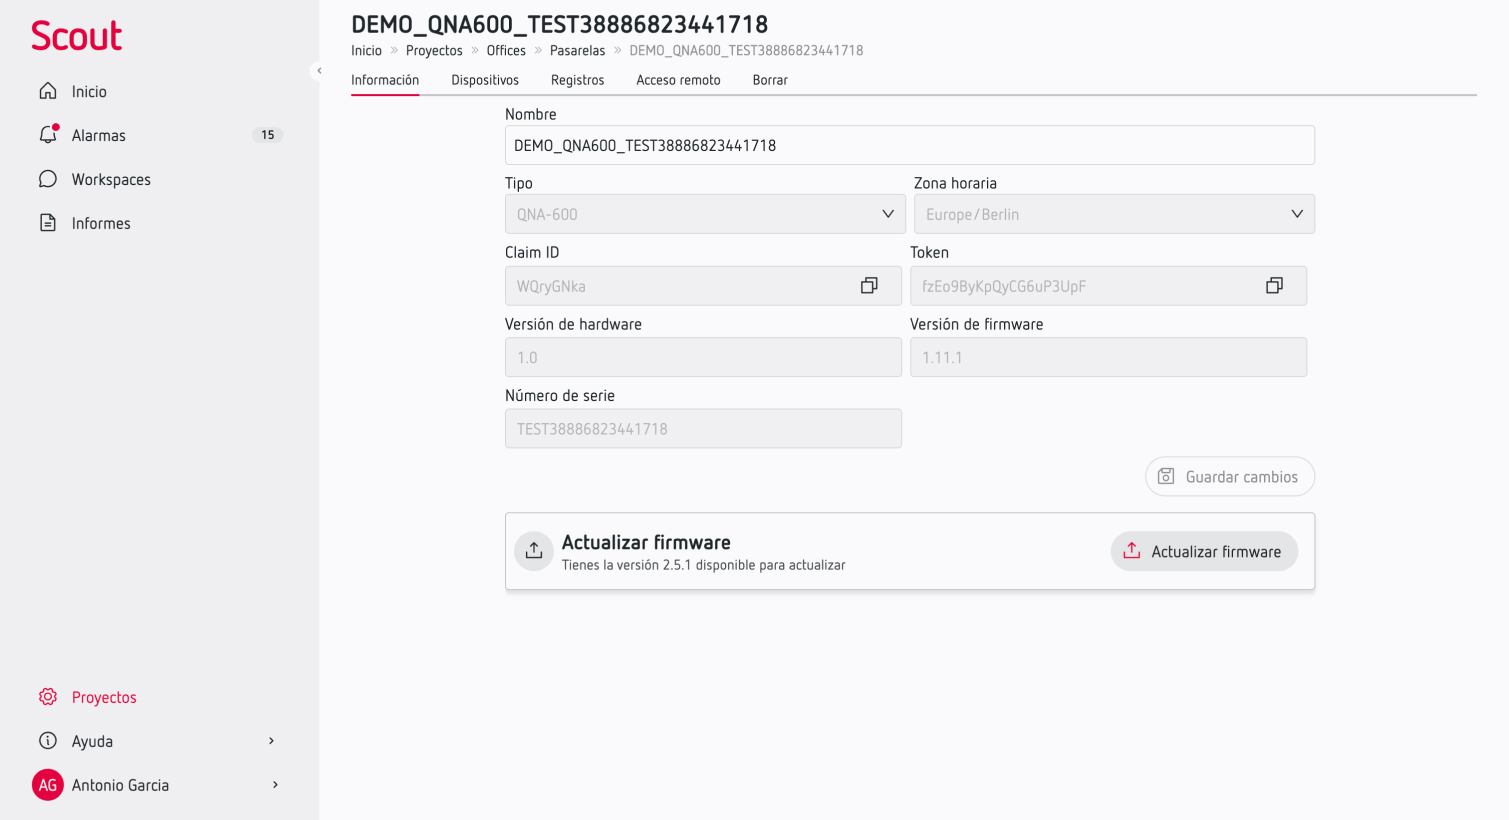
Task: Expand the Antonio Garcia account chevron
Action: (275, 785)
